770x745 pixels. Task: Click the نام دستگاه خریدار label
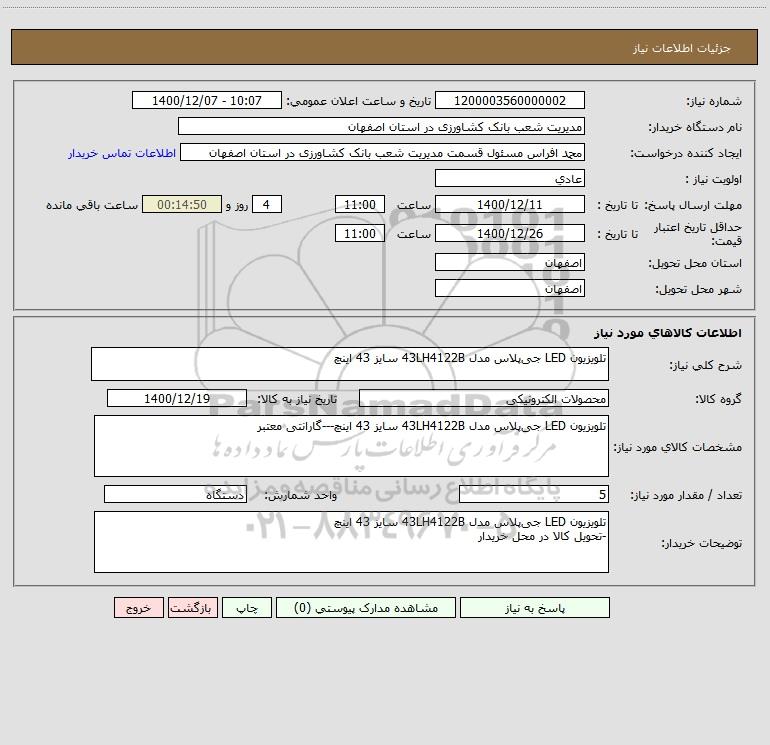695,127
